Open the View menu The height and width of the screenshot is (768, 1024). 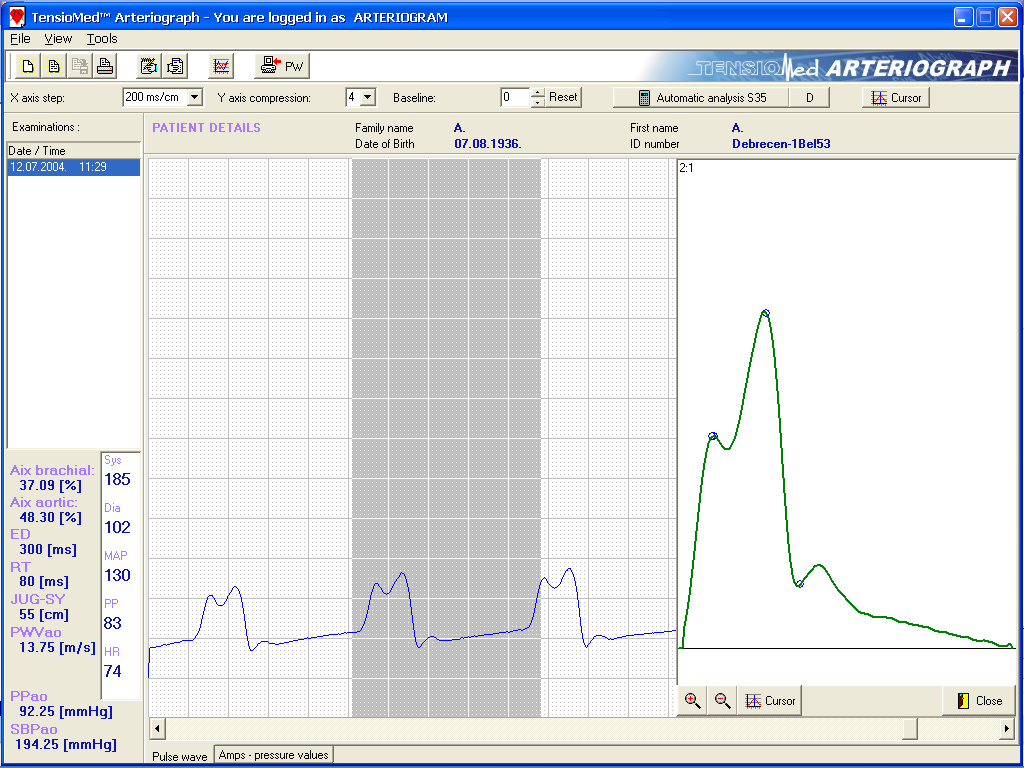(58, 39)
